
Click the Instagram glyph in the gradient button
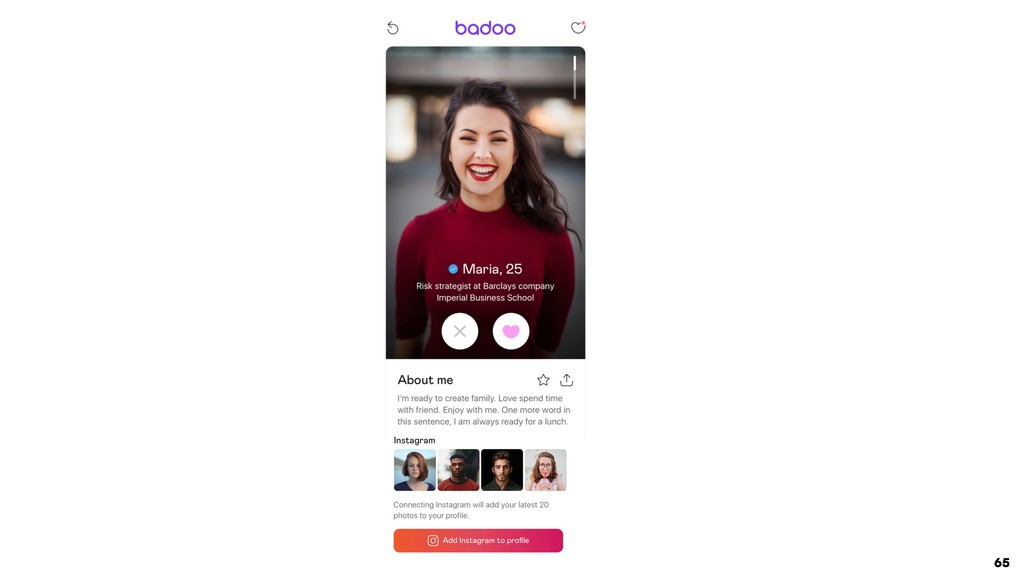(x=433, y=541)
